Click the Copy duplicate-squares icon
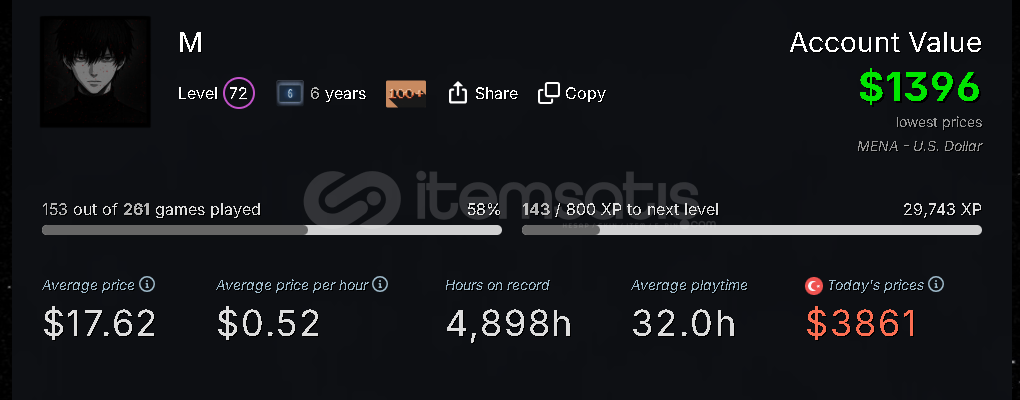 pyautogui.click(x=548, y=93)
